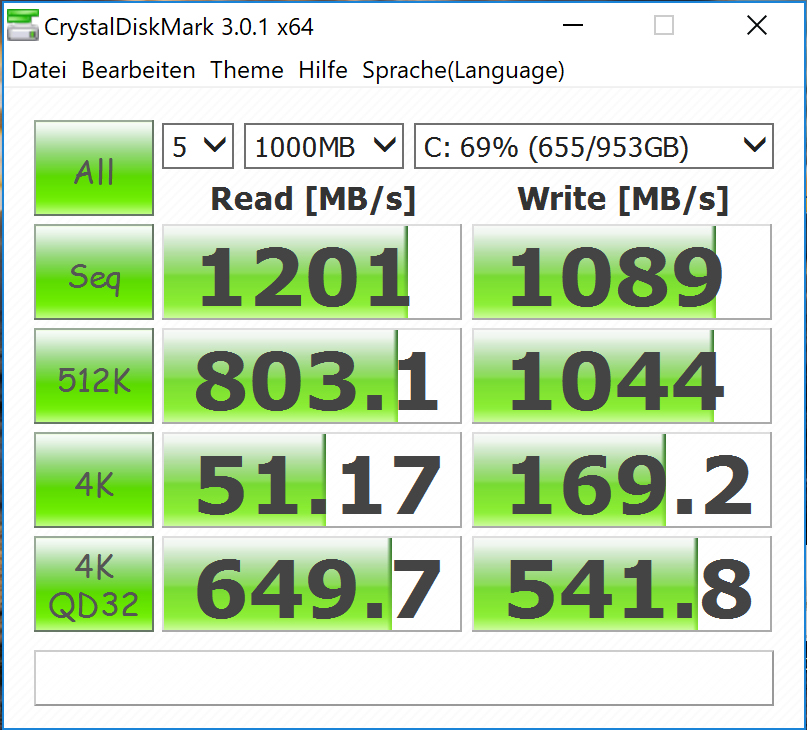807x730 pixels.
Task: Click the Seq read result 1201
Action: [312, 272]
